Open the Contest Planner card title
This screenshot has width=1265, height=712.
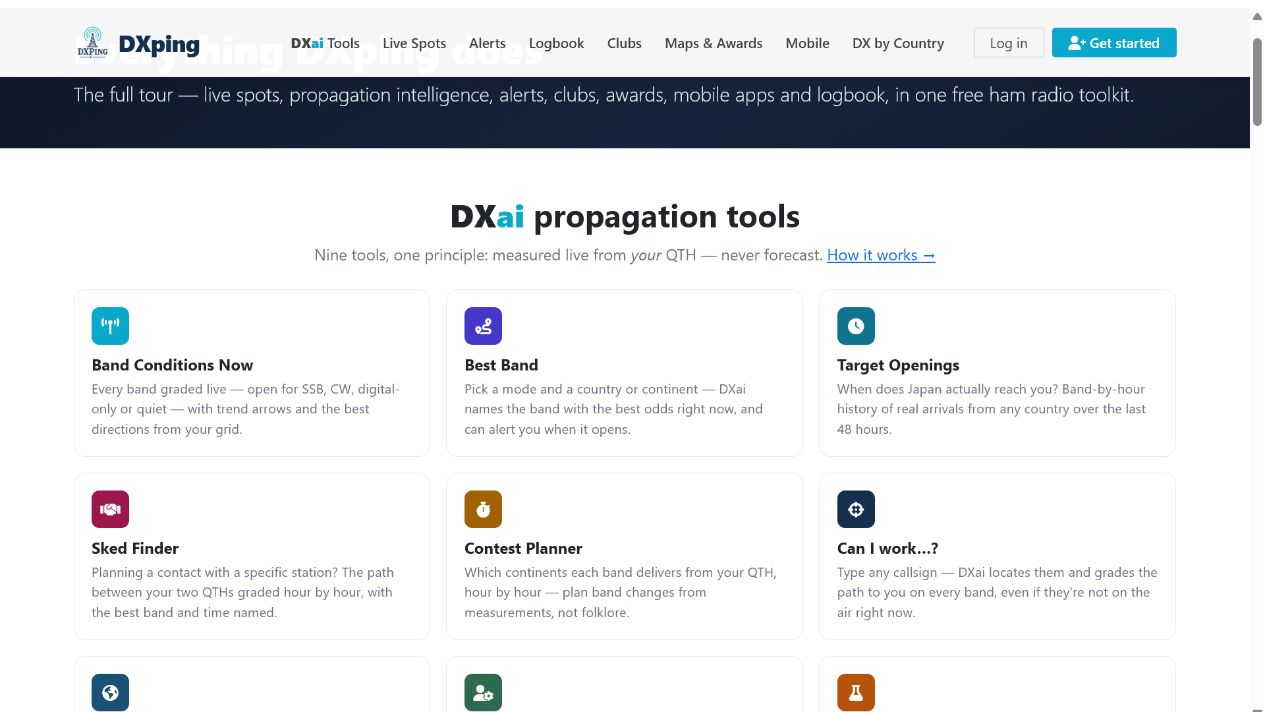[x=523, y=548]
